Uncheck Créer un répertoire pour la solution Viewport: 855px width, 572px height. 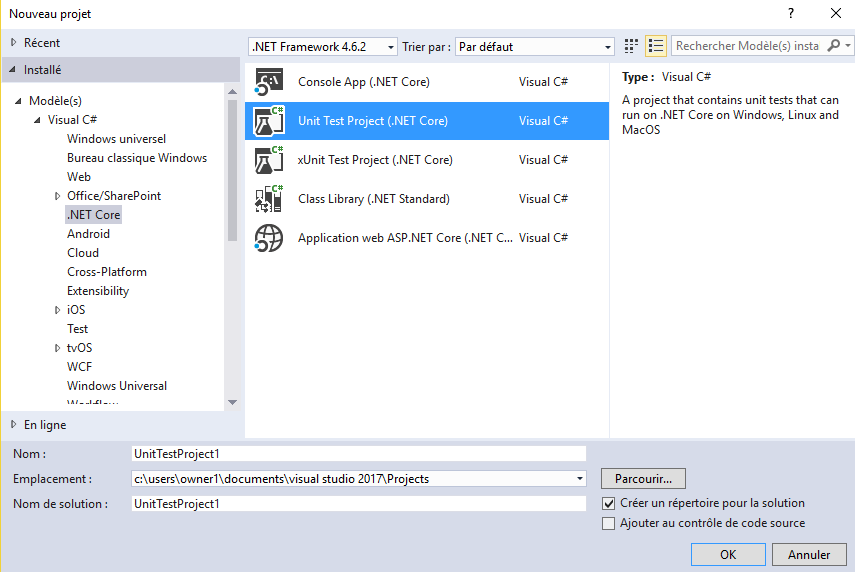(x=609, y=504)
